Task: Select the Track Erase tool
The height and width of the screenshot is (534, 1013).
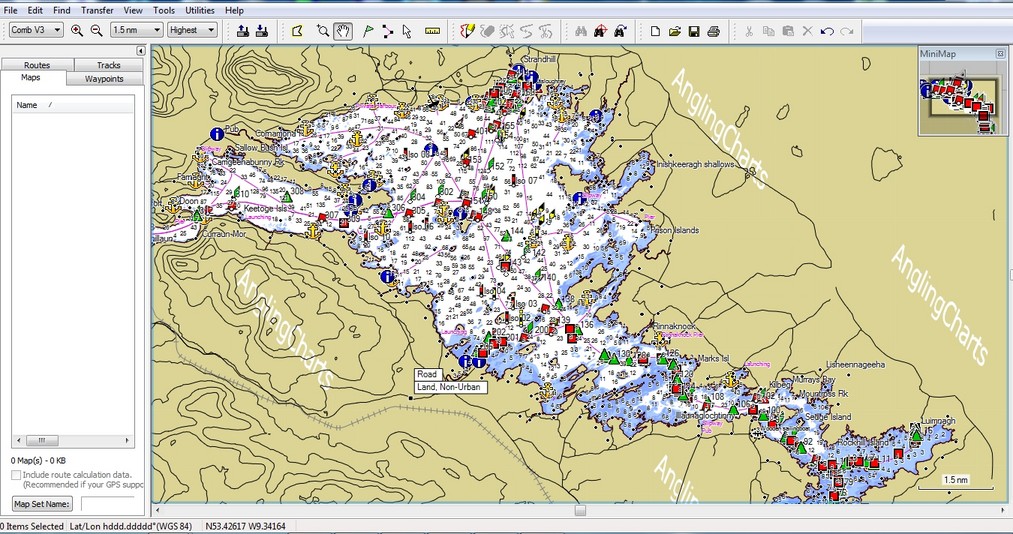Action: (488, 30)
